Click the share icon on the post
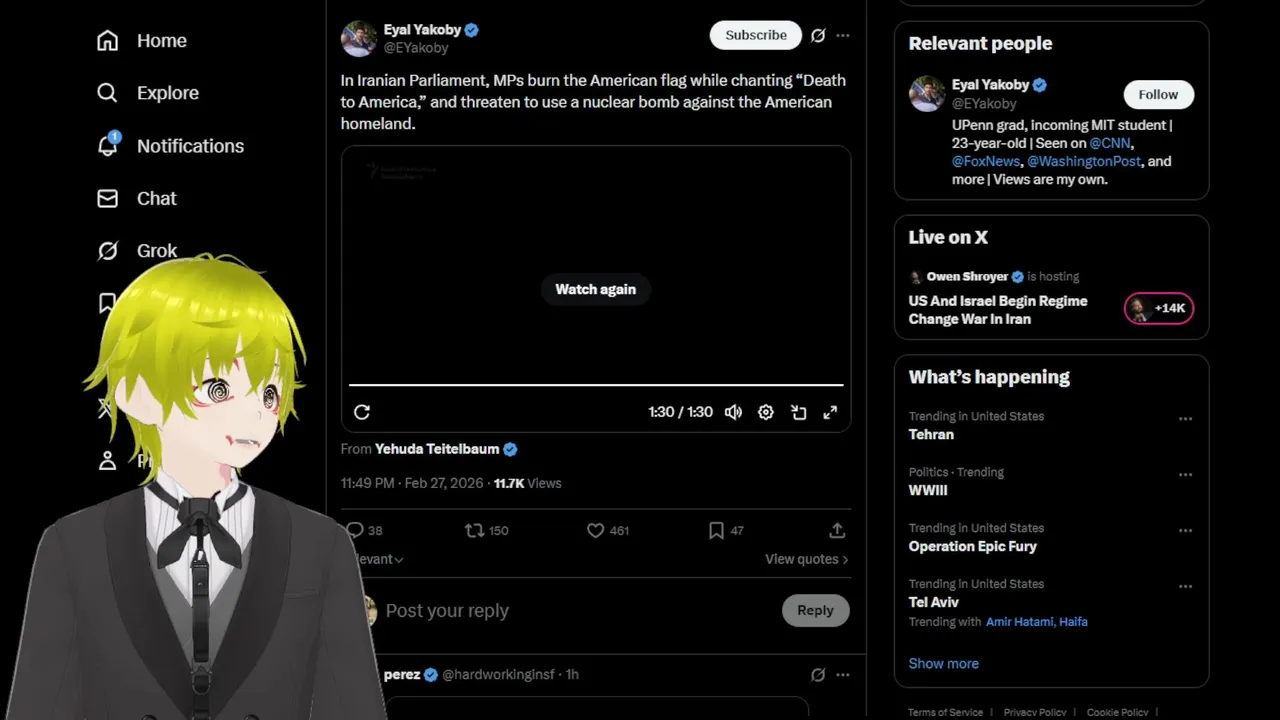Screen dimensions: 1280x720 (x=837, y=530)
